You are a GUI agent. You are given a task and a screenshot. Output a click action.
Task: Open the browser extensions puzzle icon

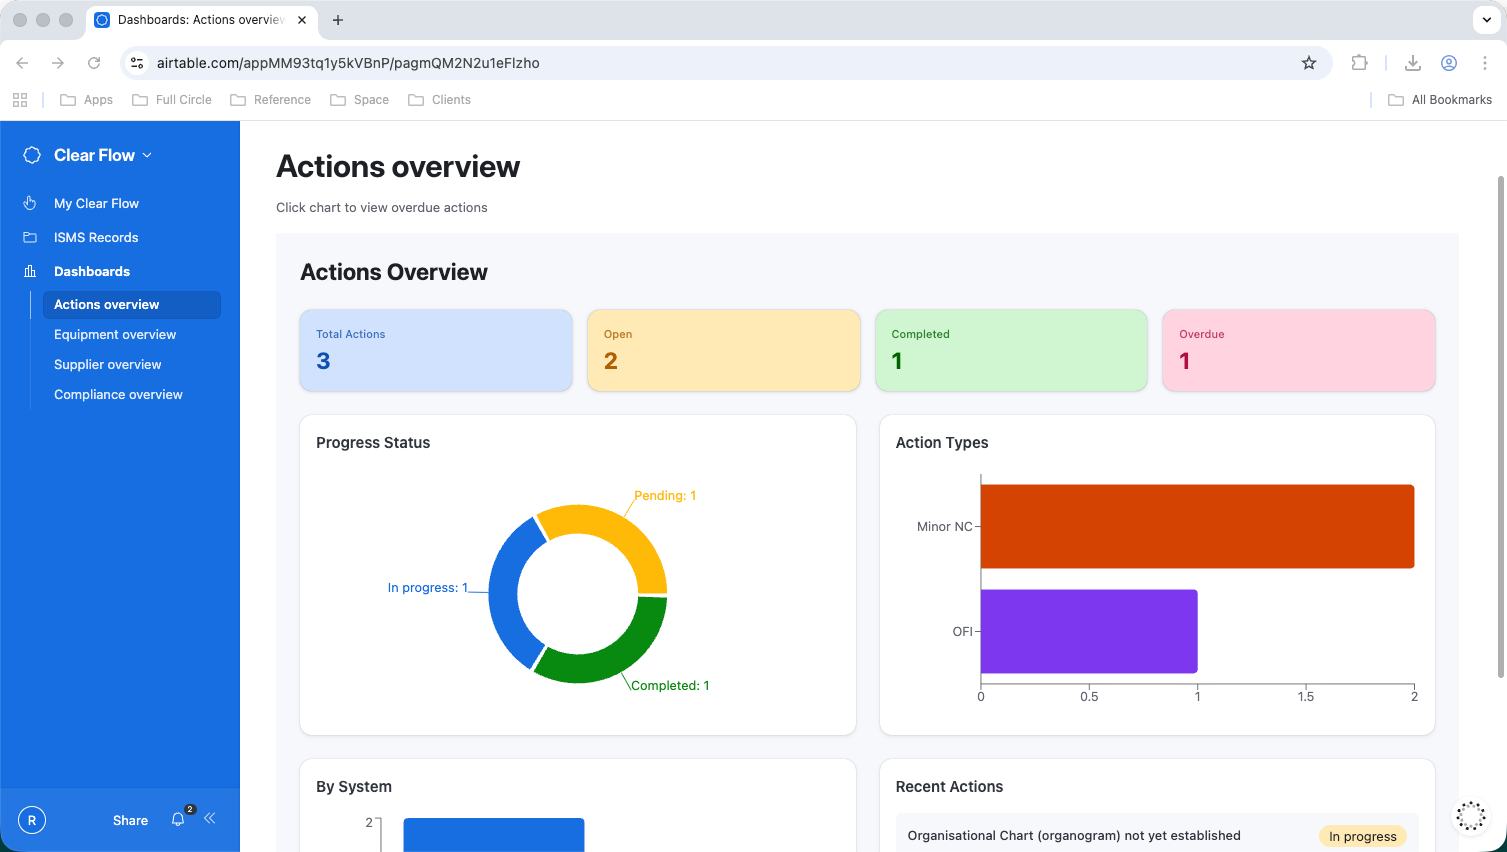coord(1359,63)
